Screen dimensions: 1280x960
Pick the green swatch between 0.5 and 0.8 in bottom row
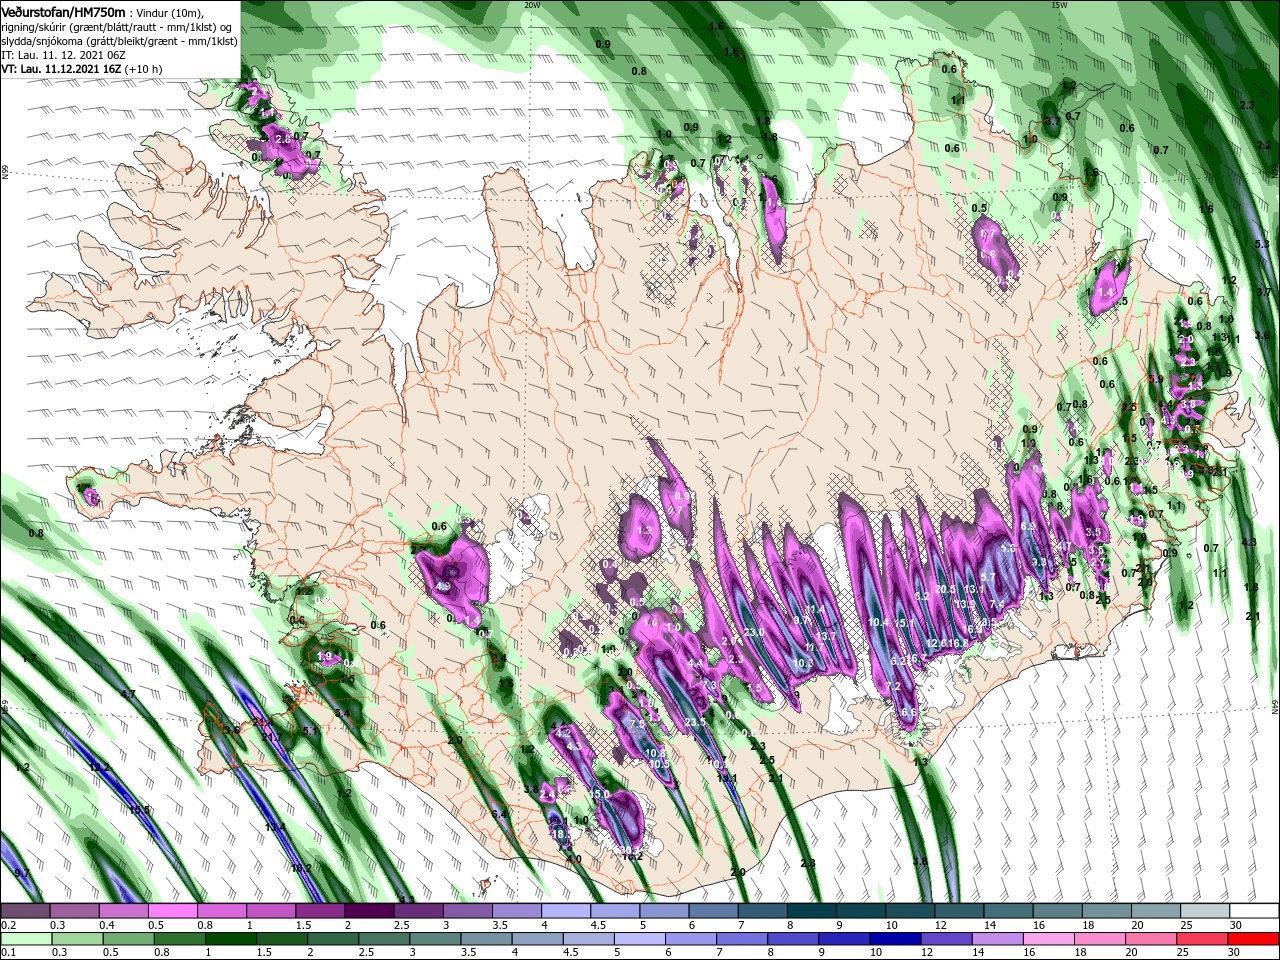(x=128, y=939)
